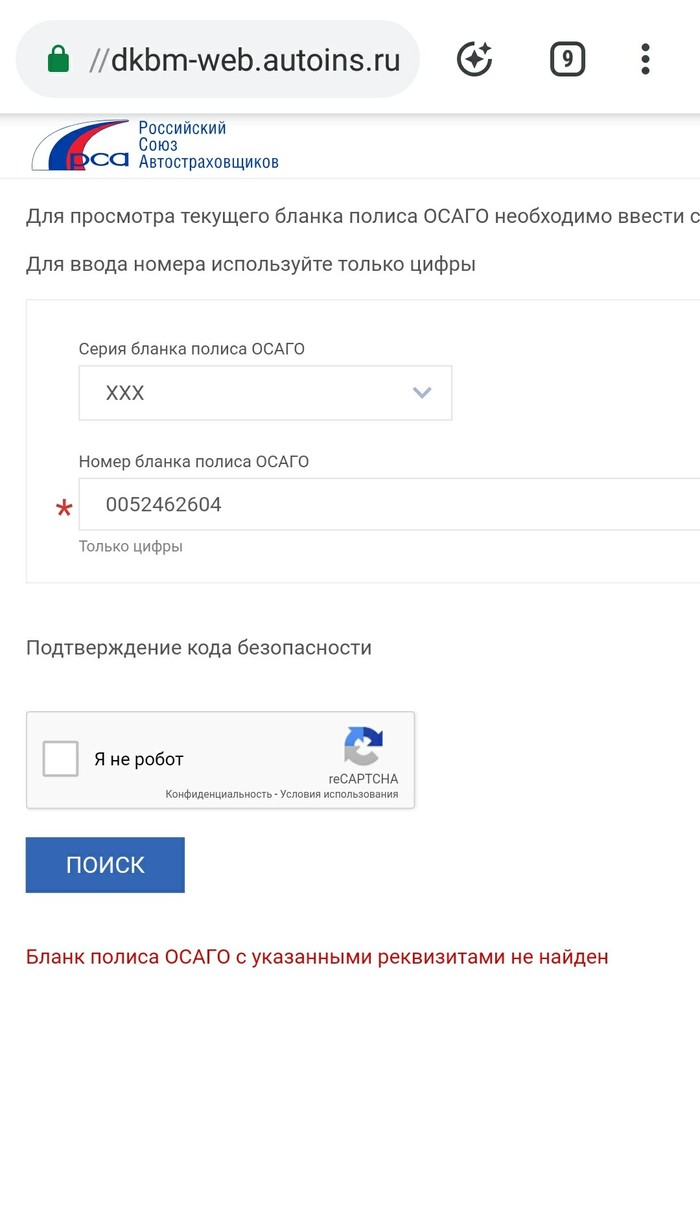Image resolution: width=700 pixels, height=1206 pixels.
Task: Open the Условия использования link
Action: tap(339, 794)
